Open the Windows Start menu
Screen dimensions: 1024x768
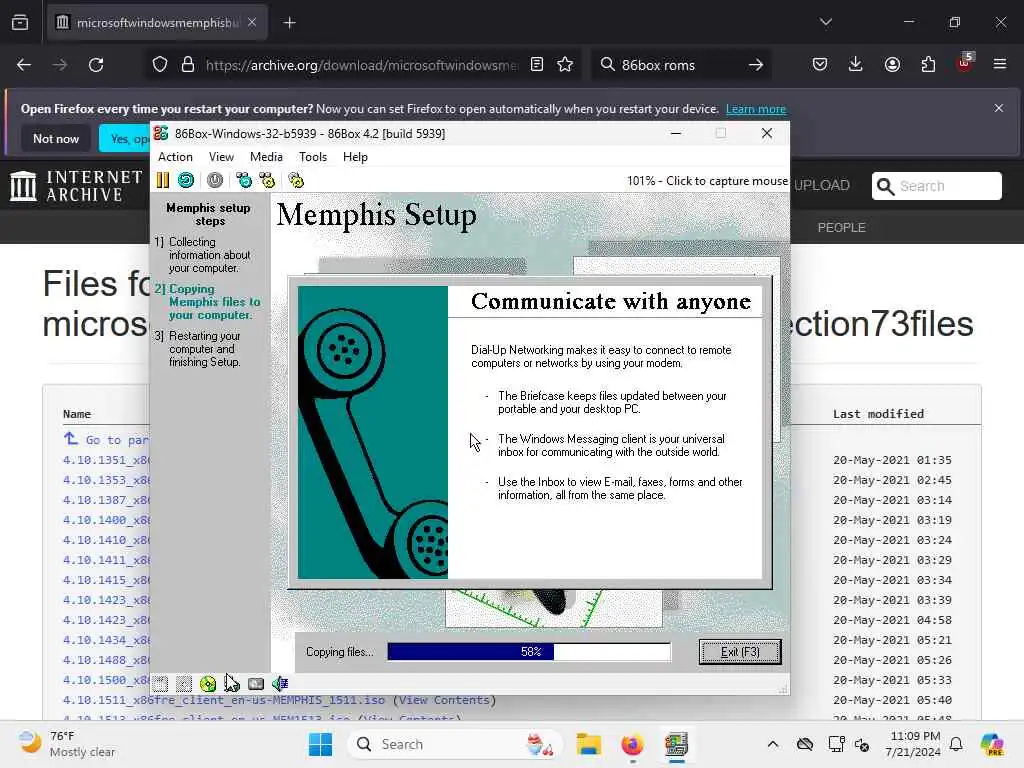pyautogui.click(x=320, y=744)
